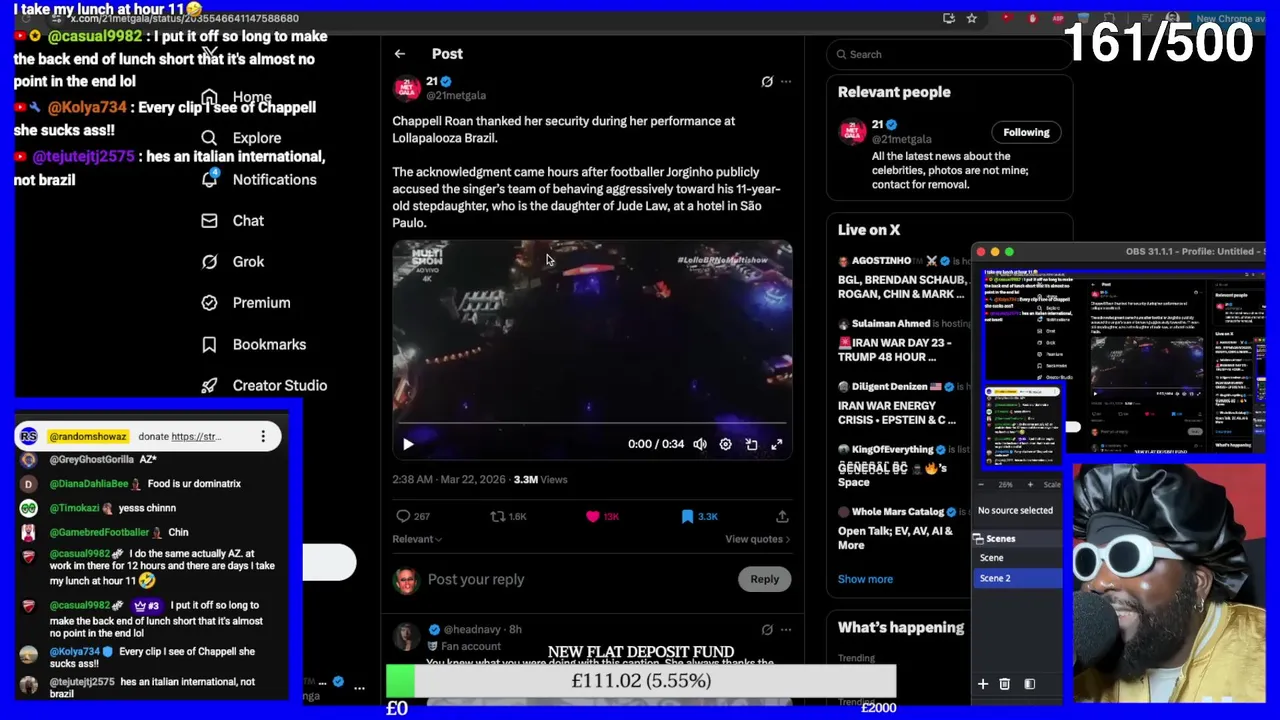Click the Reply button

pos(765,579)
